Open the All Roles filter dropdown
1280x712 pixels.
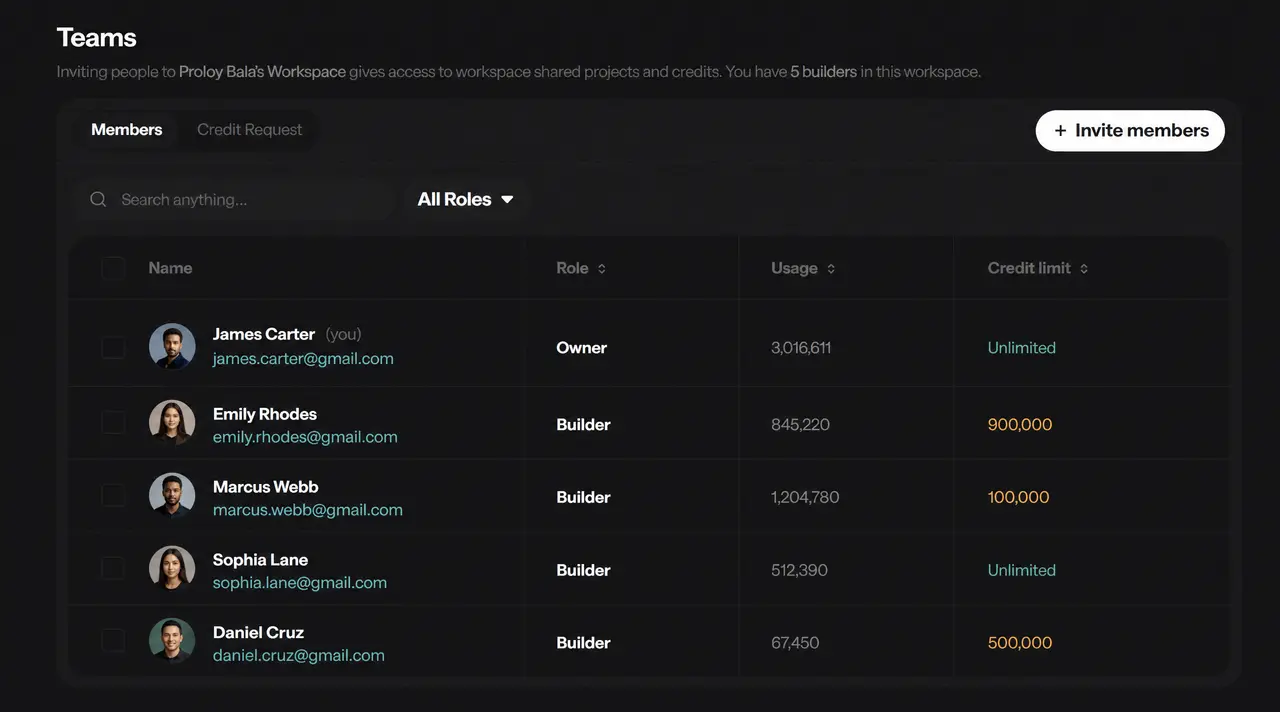(x=466, y=199)
